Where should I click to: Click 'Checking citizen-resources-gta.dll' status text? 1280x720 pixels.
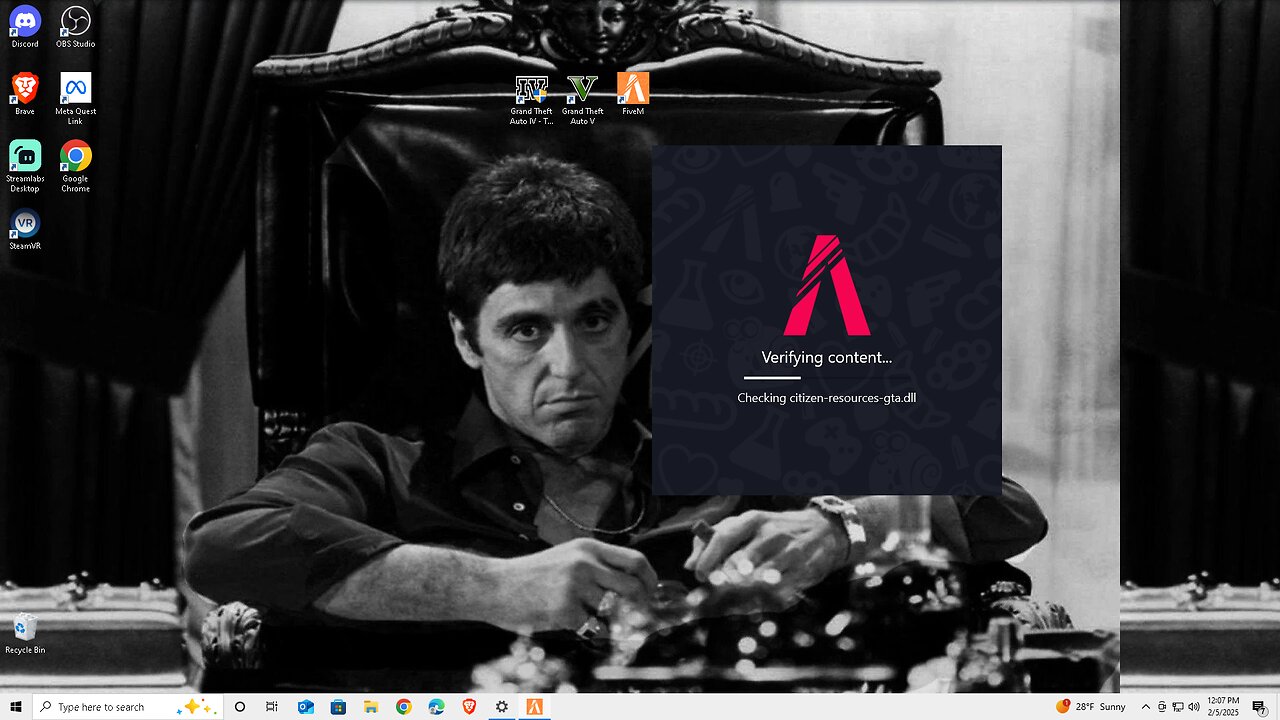click(x=827, y=398)
